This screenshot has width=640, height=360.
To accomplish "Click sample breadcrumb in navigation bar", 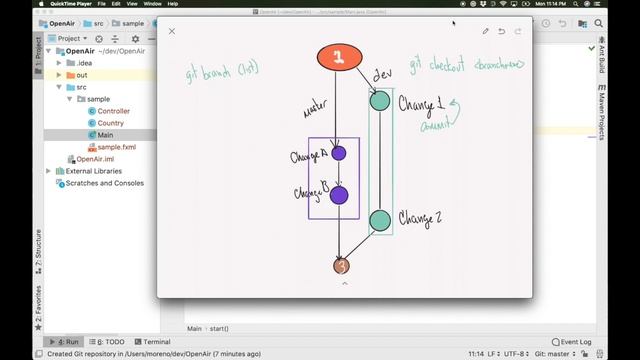I will [x=128, y=24].
